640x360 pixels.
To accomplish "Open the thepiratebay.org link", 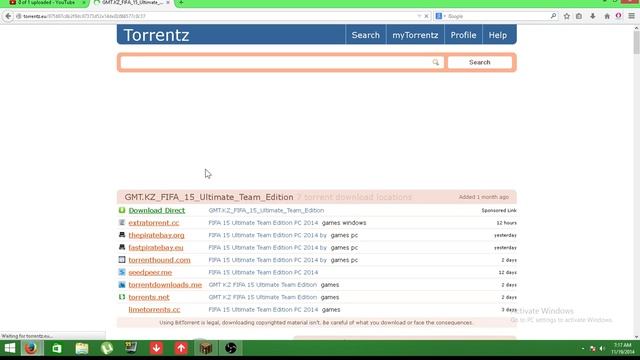I will (x=156, y=236).
